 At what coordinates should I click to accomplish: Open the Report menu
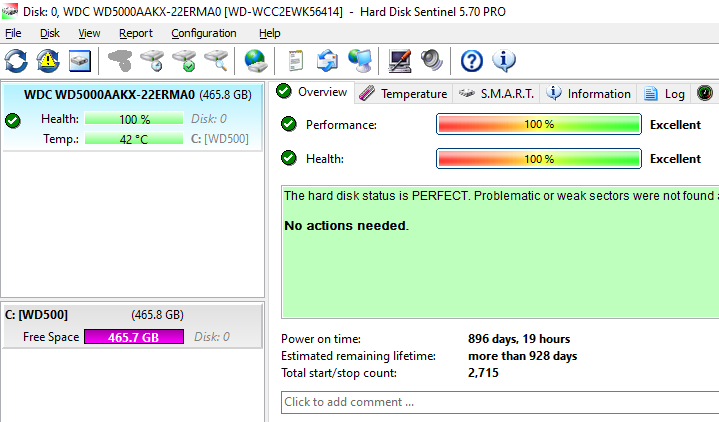[136, 33]
